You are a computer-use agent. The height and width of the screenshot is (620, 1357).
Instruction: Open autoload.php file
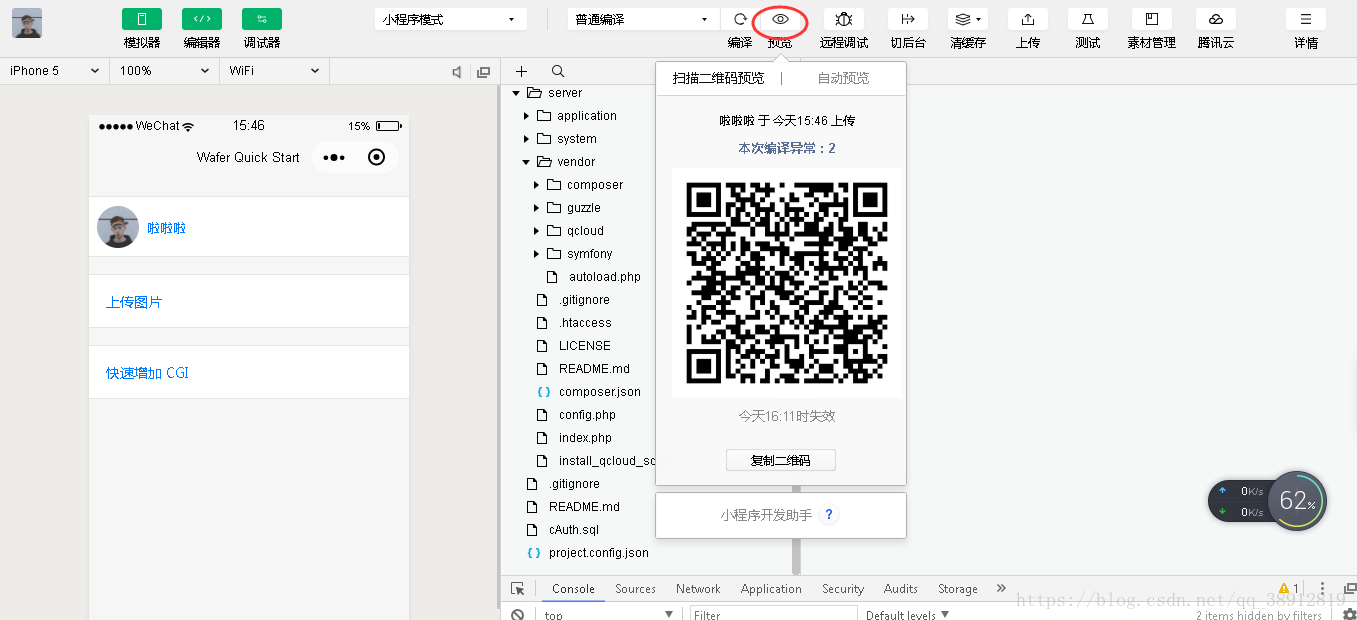604,277
